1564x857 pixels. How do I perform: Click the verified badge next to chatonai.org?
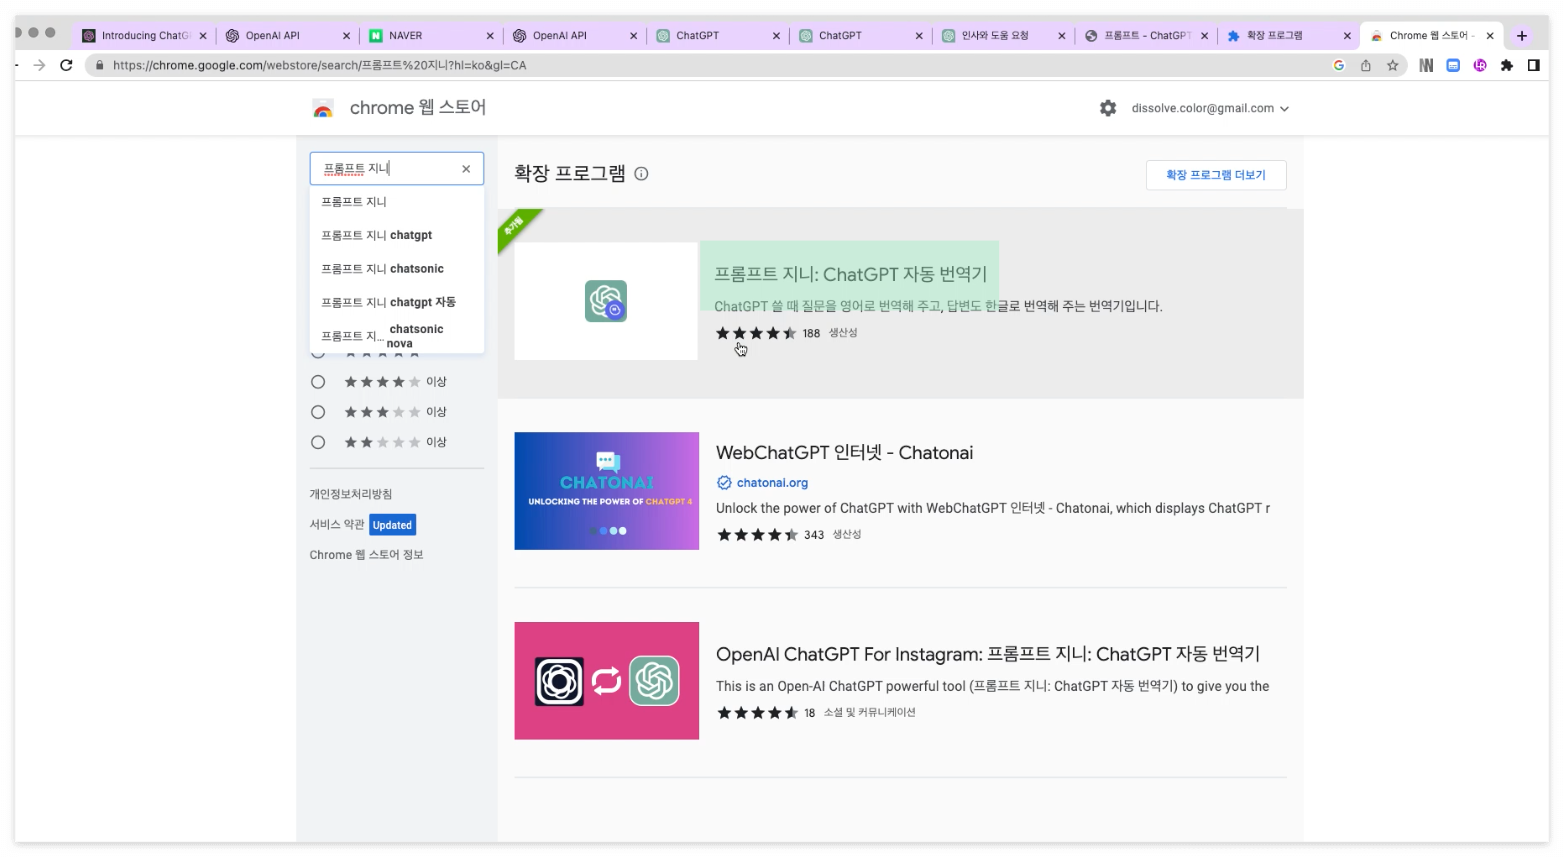click(x=724, y=483)
